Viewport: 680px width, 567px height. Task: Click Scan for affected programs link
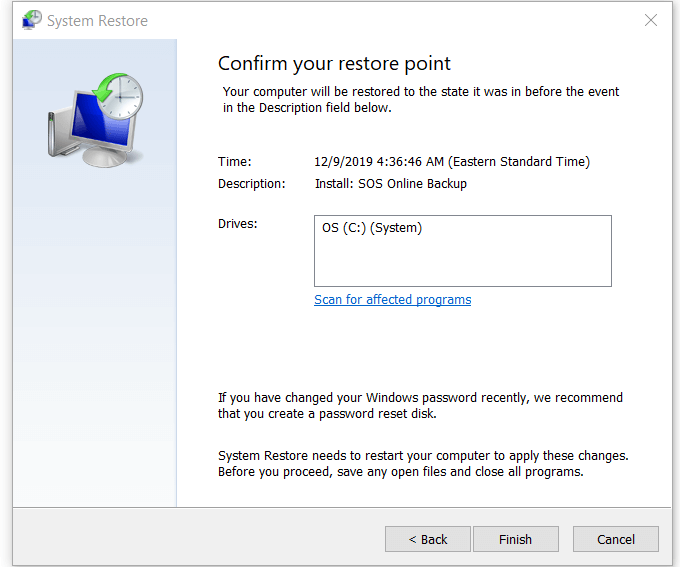pos(392,300)
